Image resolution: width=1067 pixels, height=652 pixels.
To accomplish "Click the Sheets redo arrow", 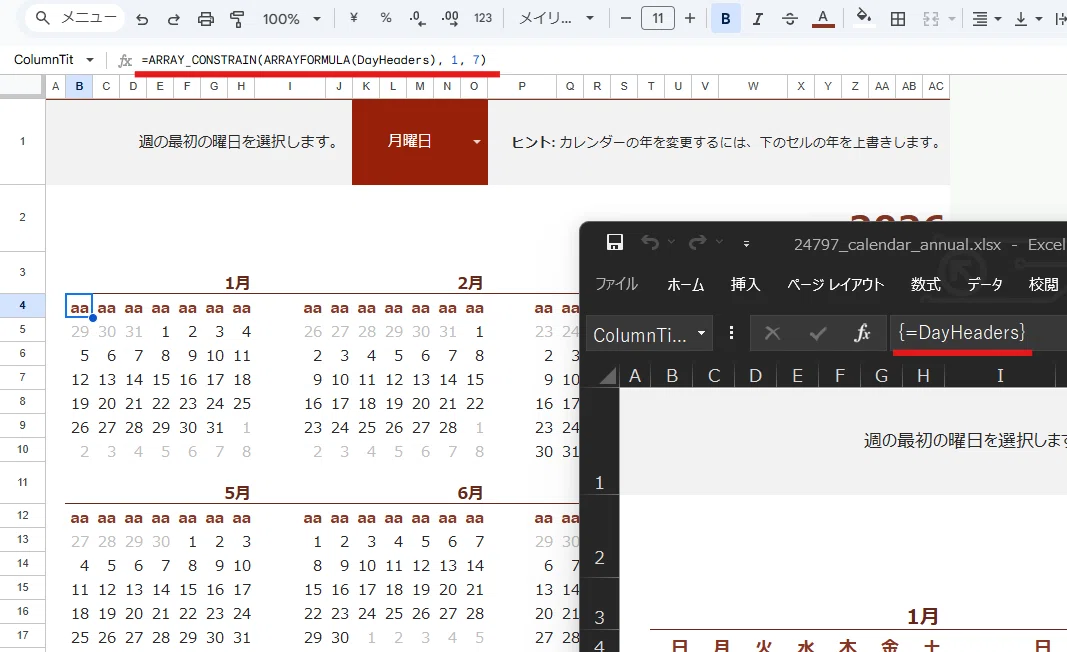I will coord(174,19).
